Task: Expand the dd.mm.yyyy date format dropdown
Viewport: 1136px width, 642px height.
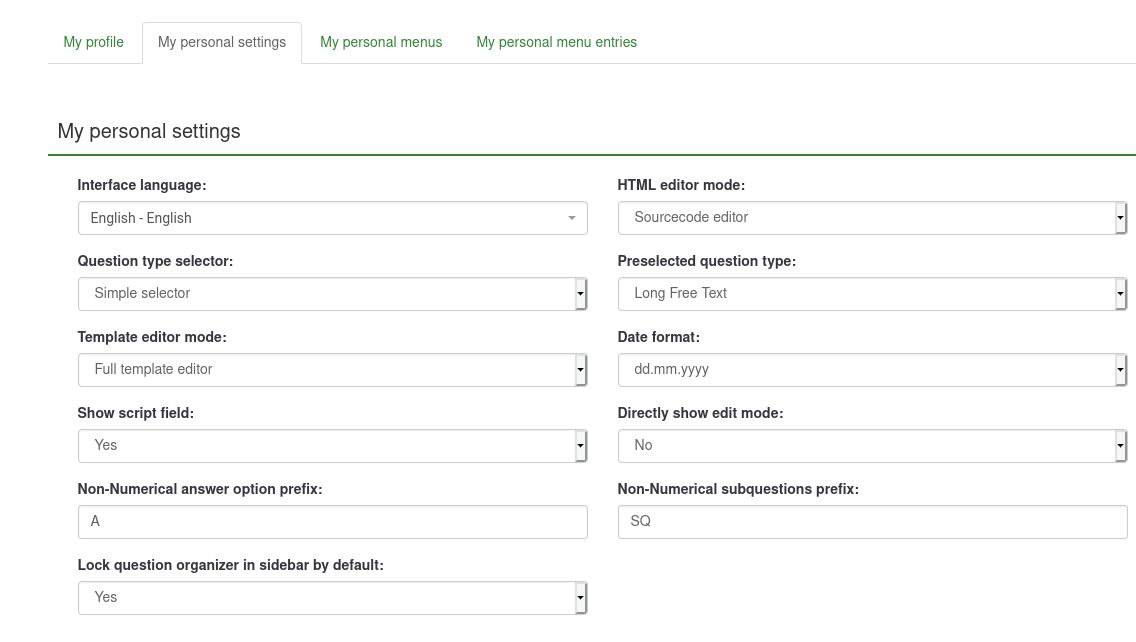Action: point(871,369)
